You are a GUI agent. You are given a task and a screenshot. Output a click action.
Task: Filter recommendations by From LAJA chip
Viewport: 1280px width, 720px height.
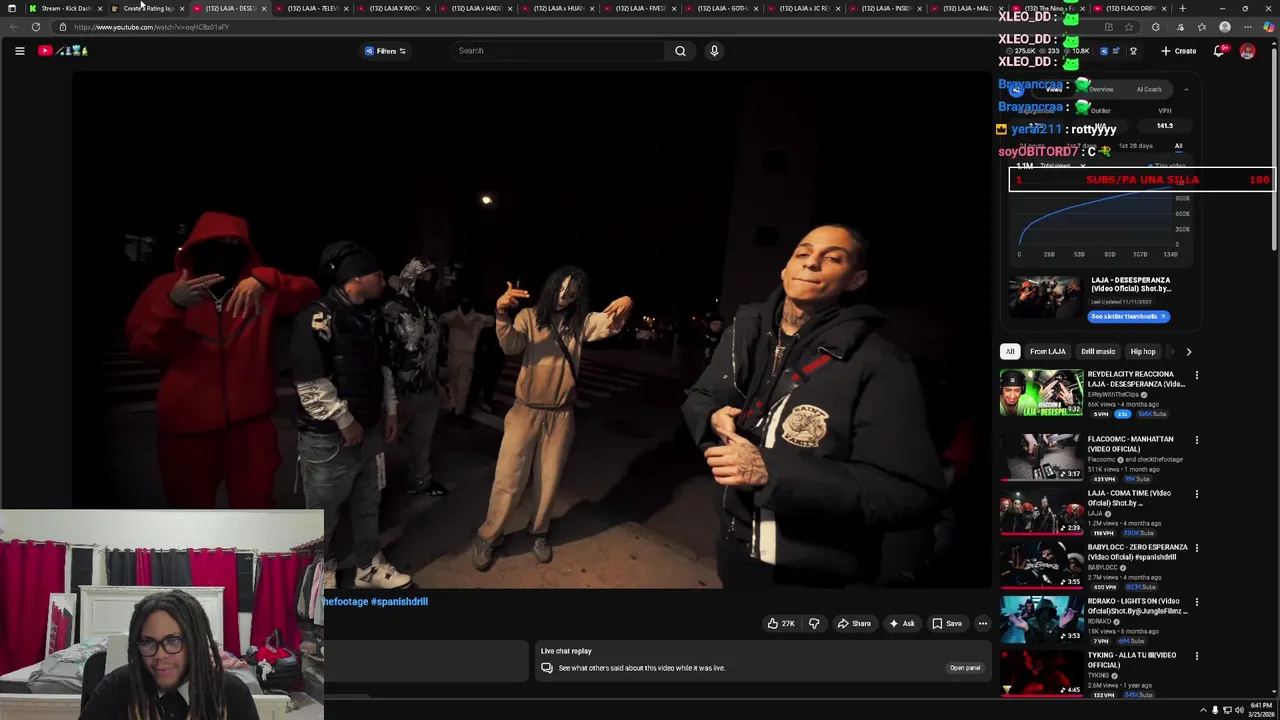[1048, 352]
